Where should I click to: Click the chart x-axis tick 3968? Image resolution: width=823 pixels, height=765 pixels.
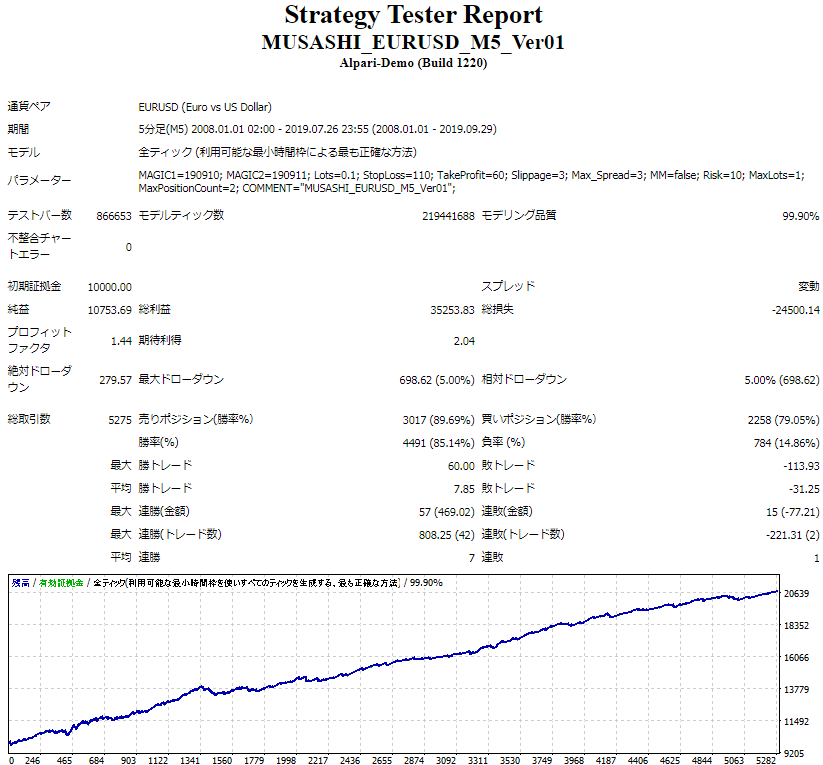574,760
